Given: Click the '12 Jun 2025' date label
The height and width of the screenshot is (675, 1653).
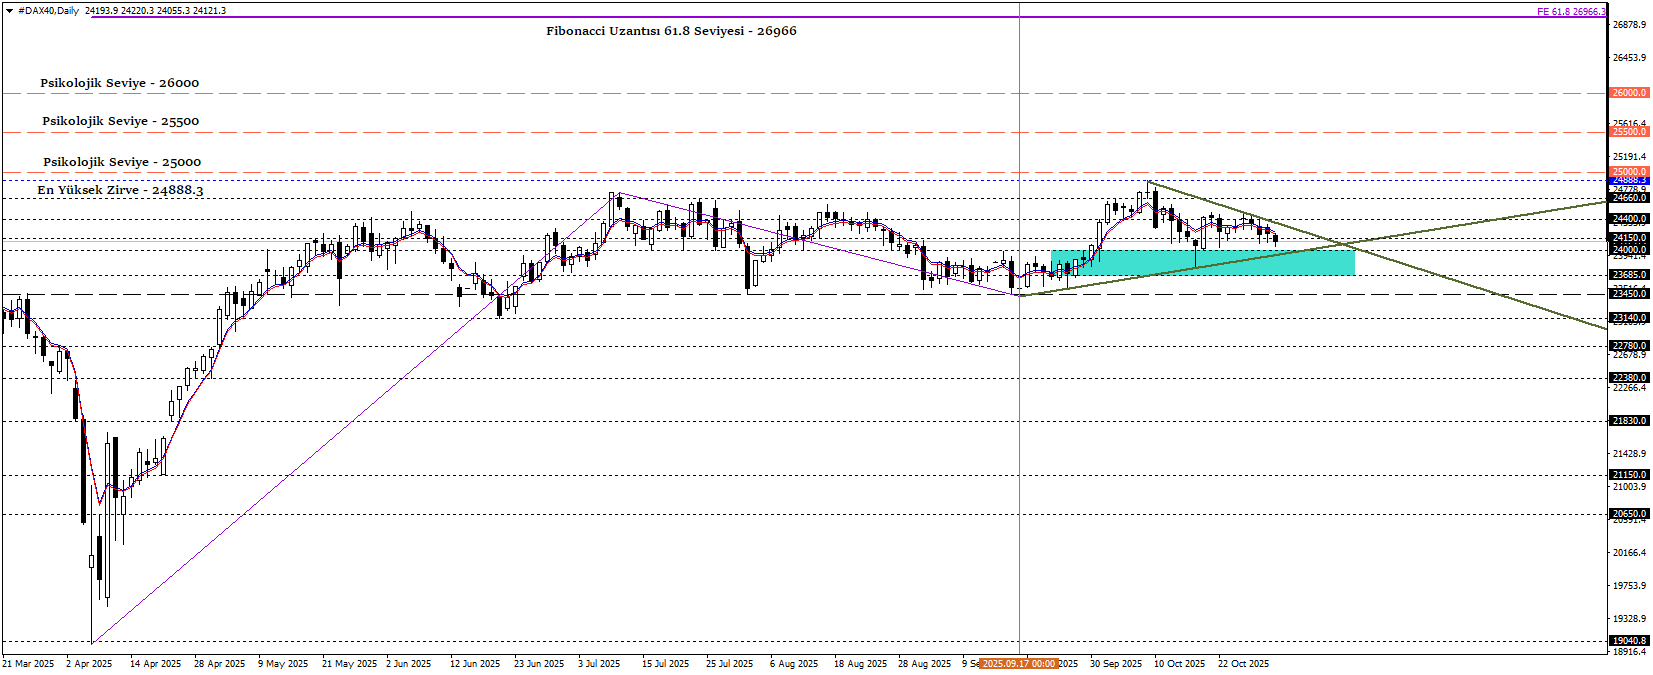Looking at the screenshot, I should (475, 664).
